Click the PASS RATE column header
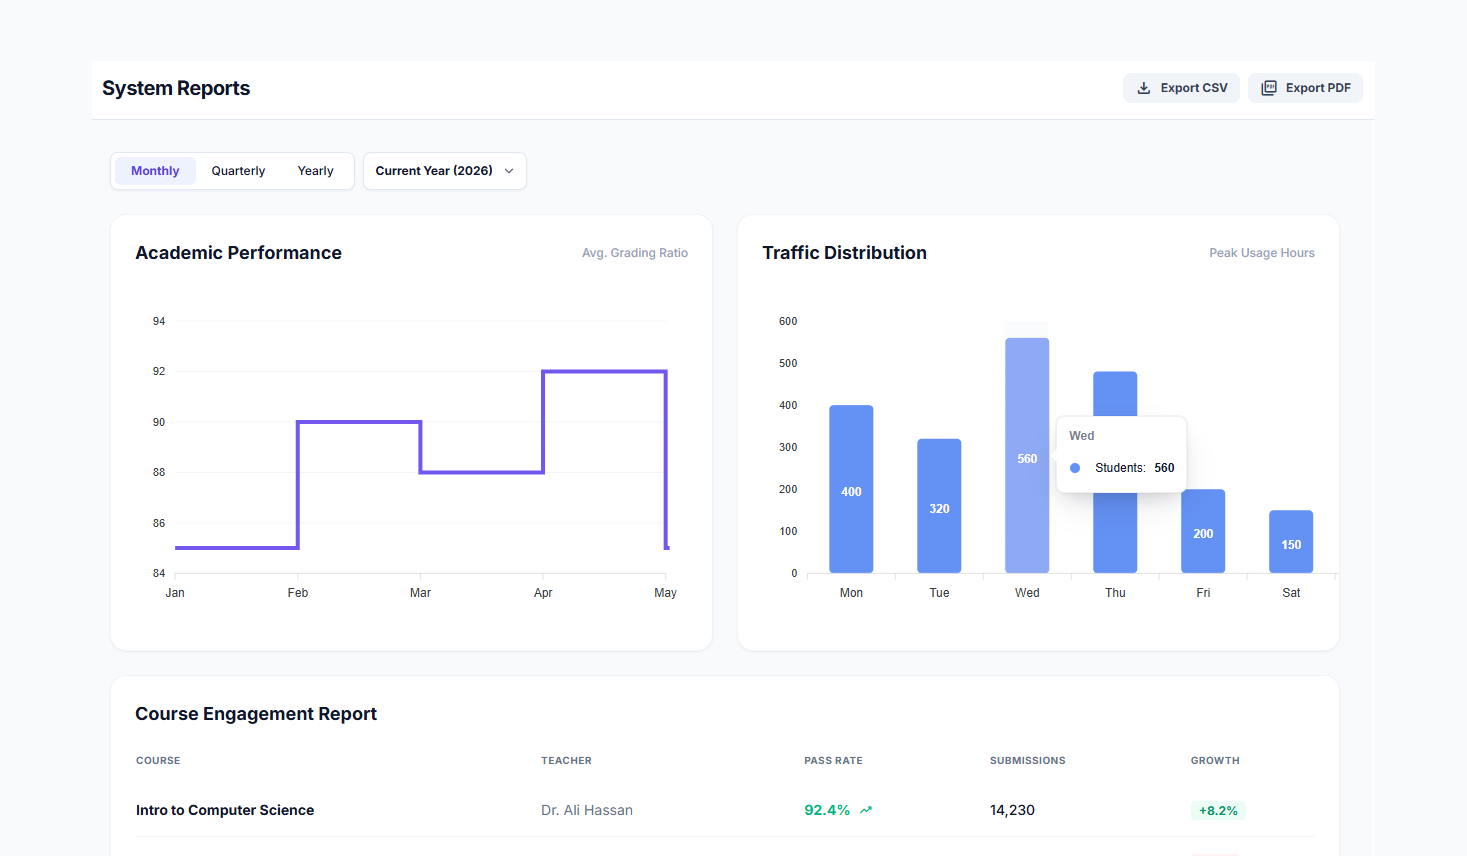The height and width of the screenshot is (856, 1467). click(x=833, y=761)
